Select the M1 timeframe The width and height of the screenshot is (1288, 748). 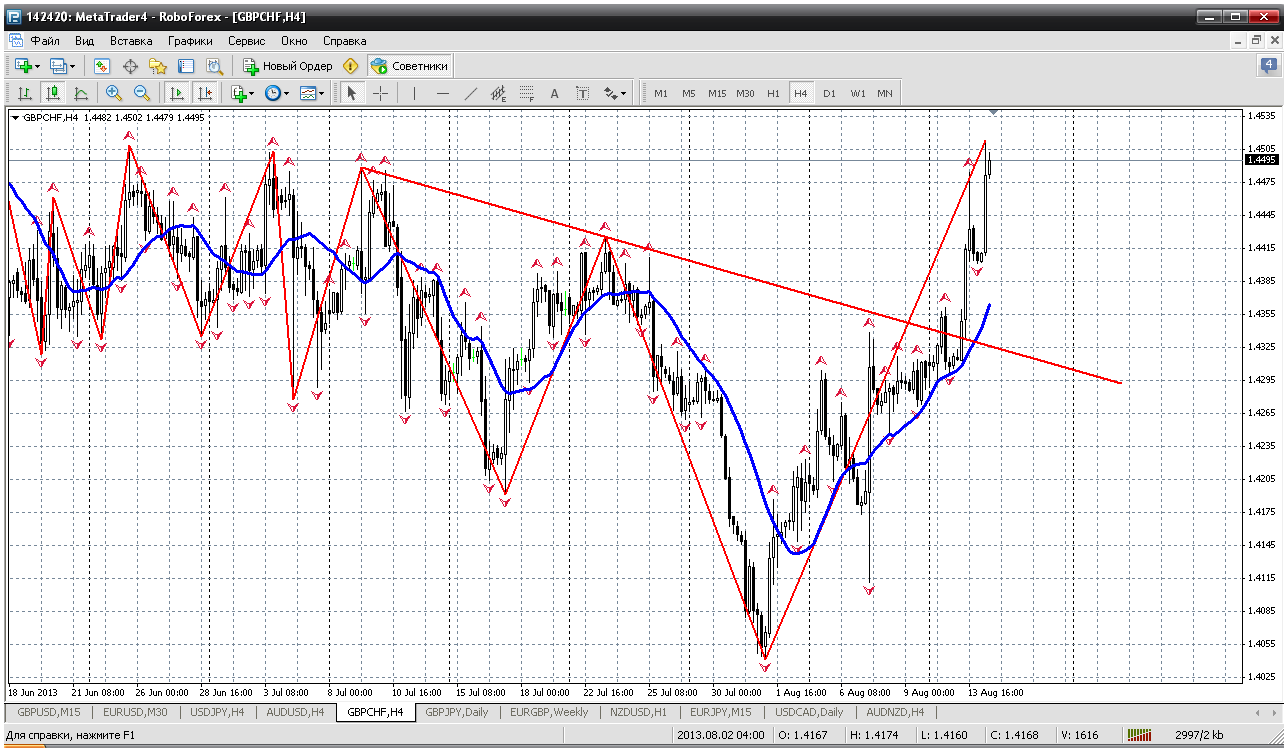pos(661,93)
